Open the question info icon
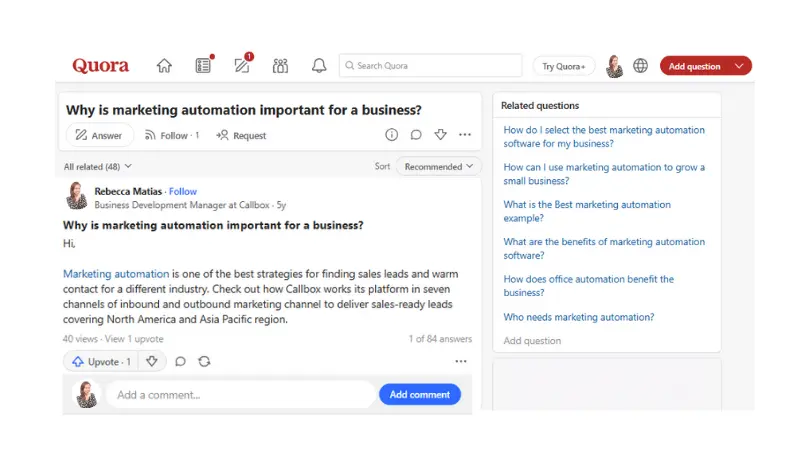This screenshot has width=800, height=450. pyautogui.click(x=391, y=135)
